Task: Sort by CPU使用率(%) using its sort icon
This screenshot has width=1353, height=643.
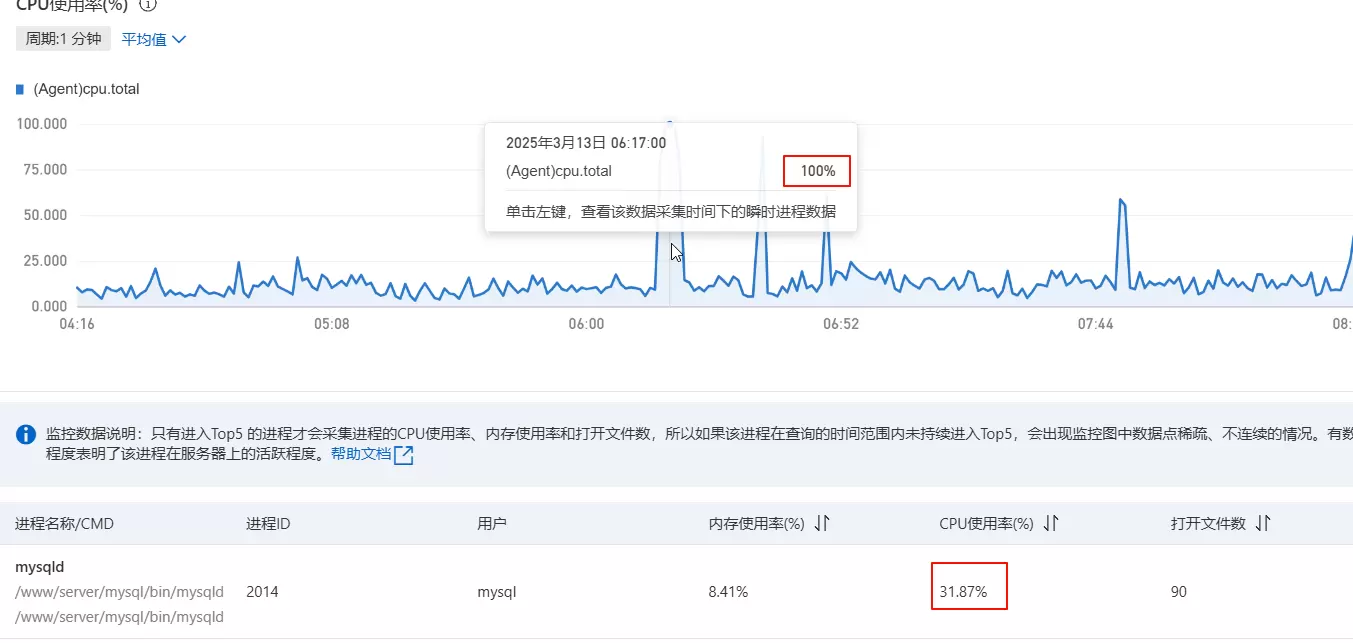Action: pyautogui.click(x=1051, y=523)
